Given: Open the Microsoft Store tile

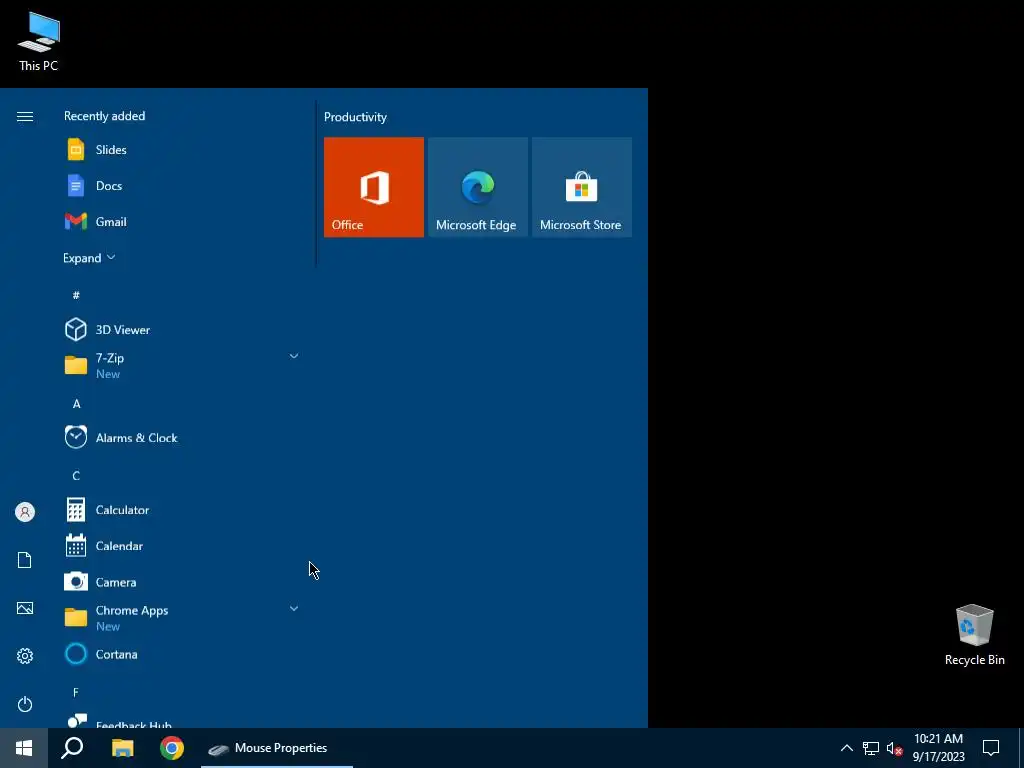Looking at the screenshot, I should (582, 187).
